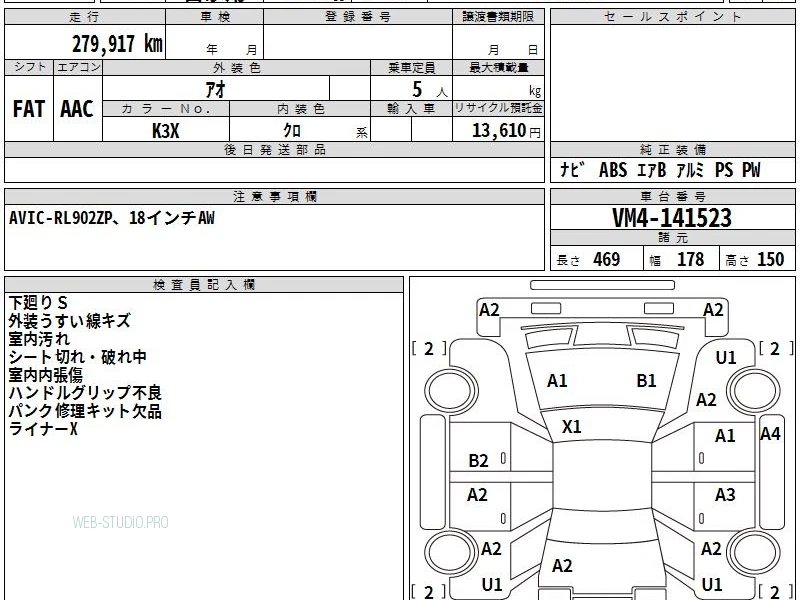Select length value 469
This screenshot has height=600, width=800.
point(607,259)
